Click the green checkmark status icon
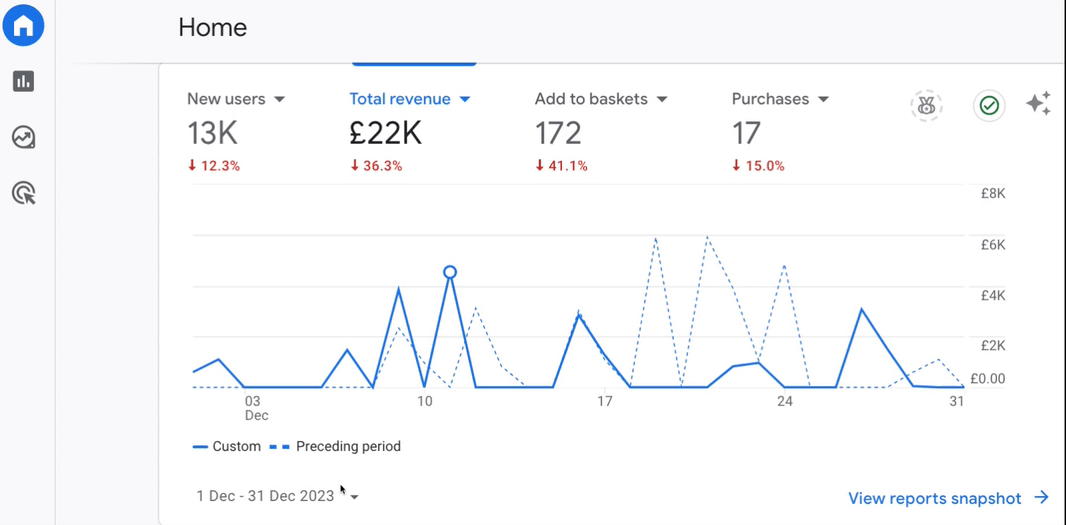Viewport: 1066px width, 525px height. 989,105
